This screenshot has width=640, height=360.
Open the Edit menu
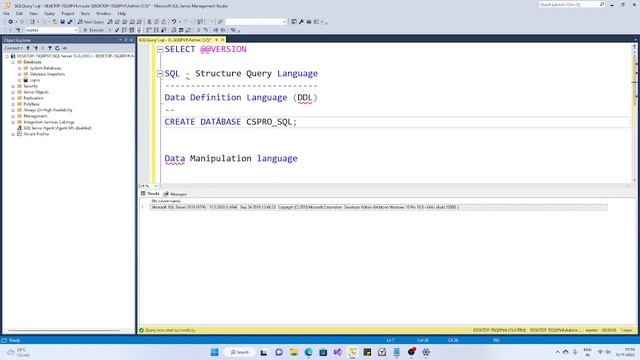[19, 13]
